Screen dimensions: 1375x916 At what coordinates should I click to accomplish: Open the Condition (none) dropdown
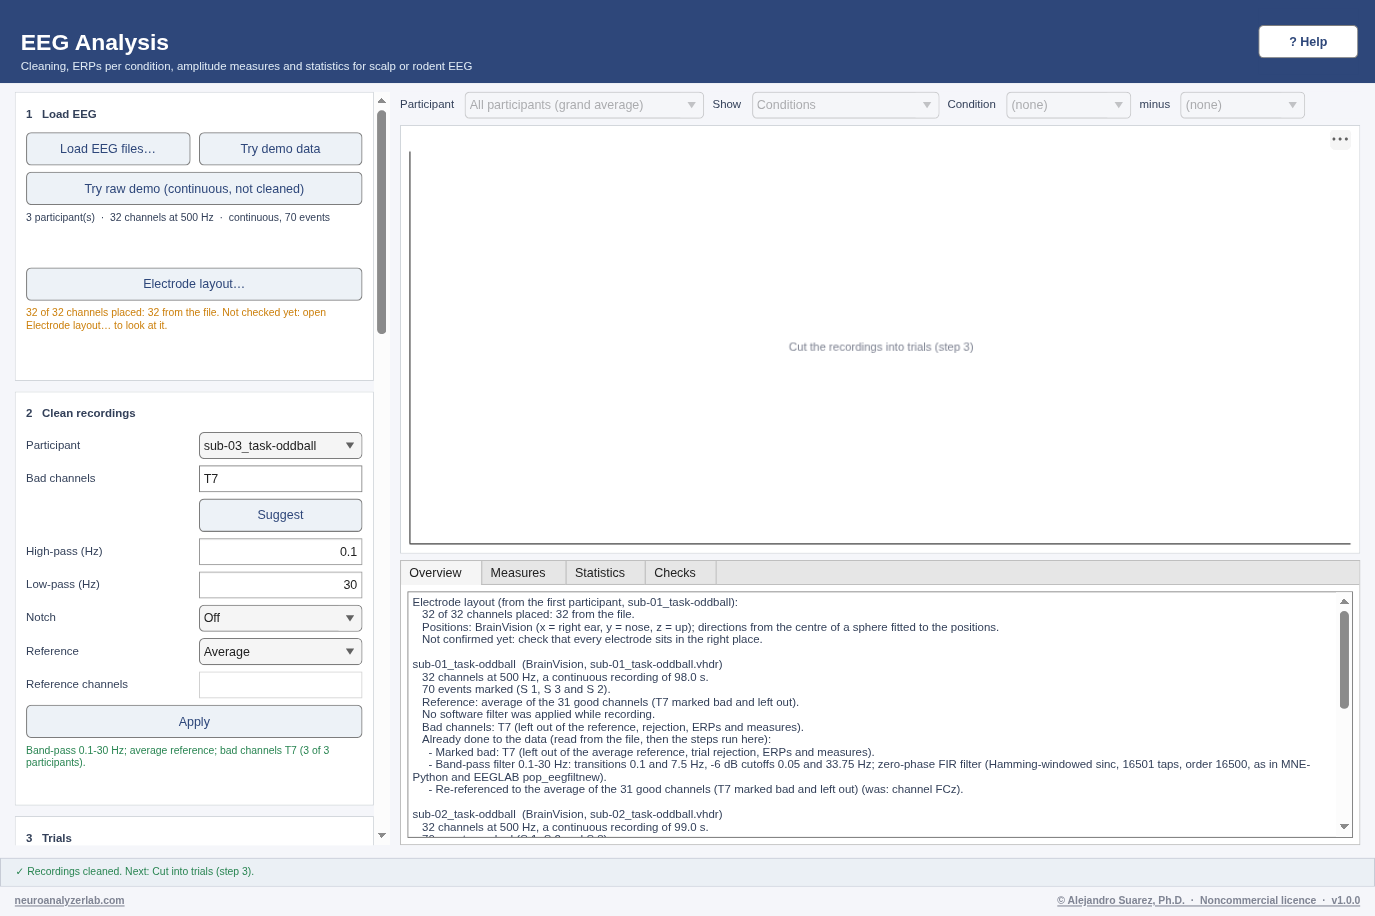click(x=1068, y=105)
